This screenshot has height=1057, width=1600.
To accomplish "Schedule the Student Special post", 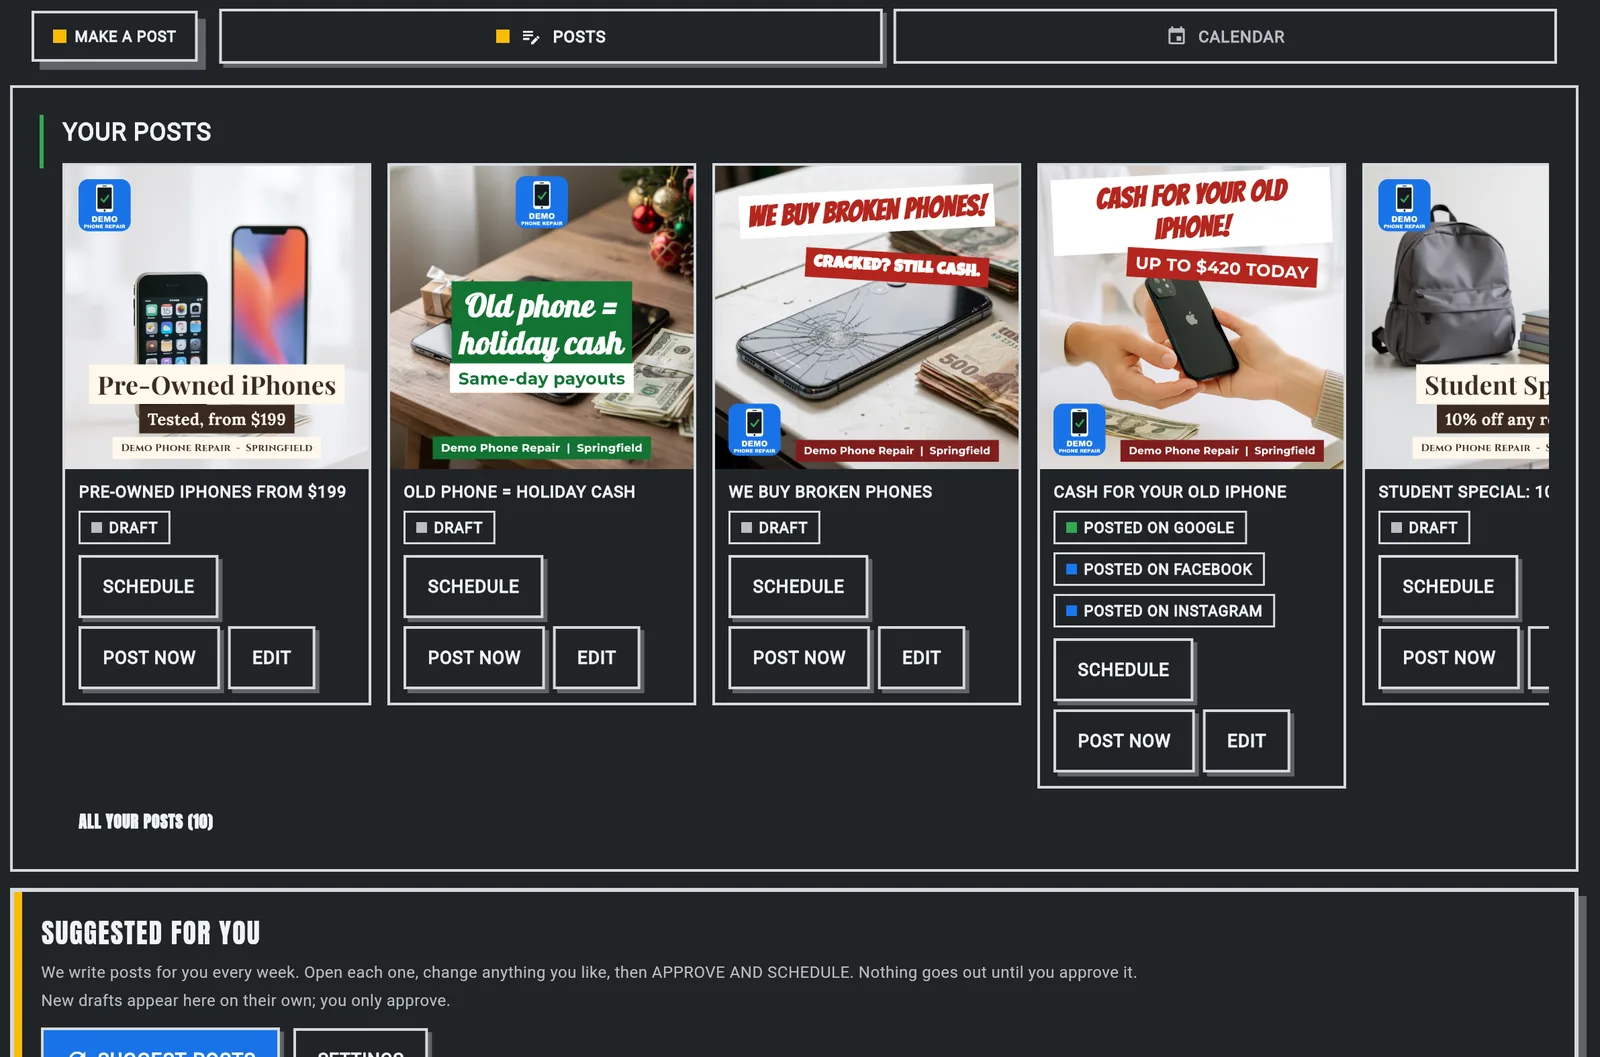I will [x=1448, y=587].
